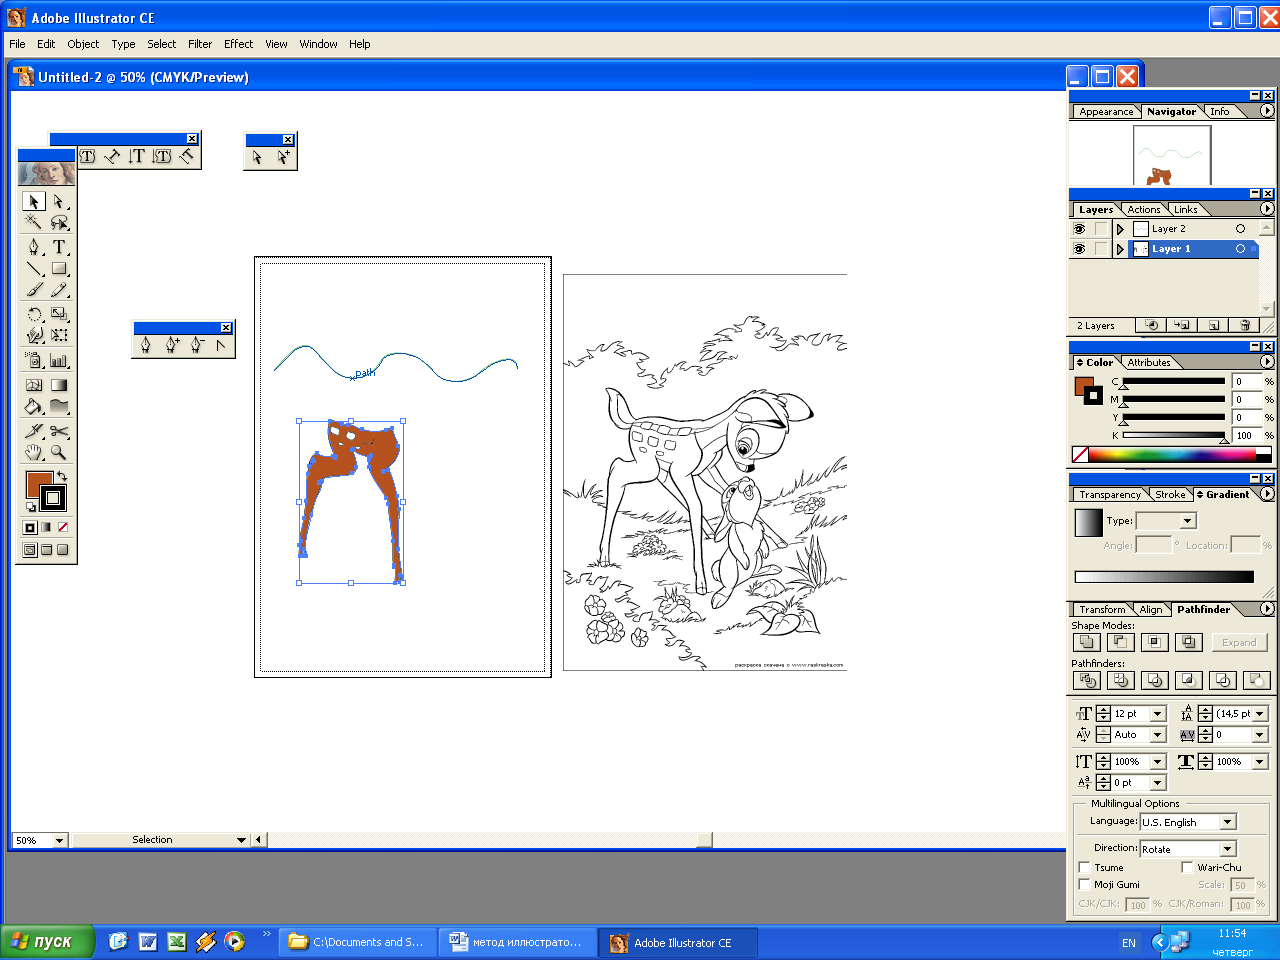Viewport: 1280px width, 960px height.
Task: Select the Gradient tool in the toolbox
Action: tap(59, 384)
